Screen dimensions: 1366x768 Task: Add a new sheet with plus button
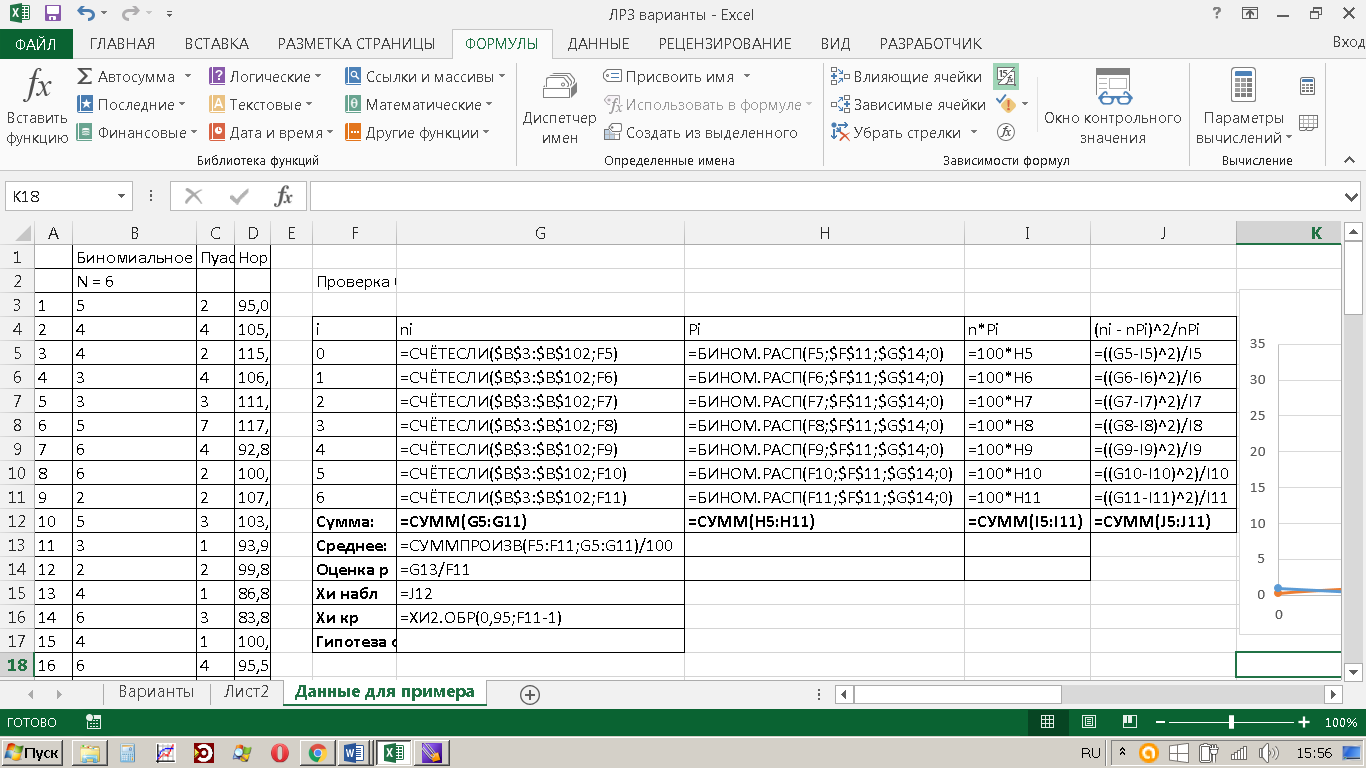[x=530, y=694]
